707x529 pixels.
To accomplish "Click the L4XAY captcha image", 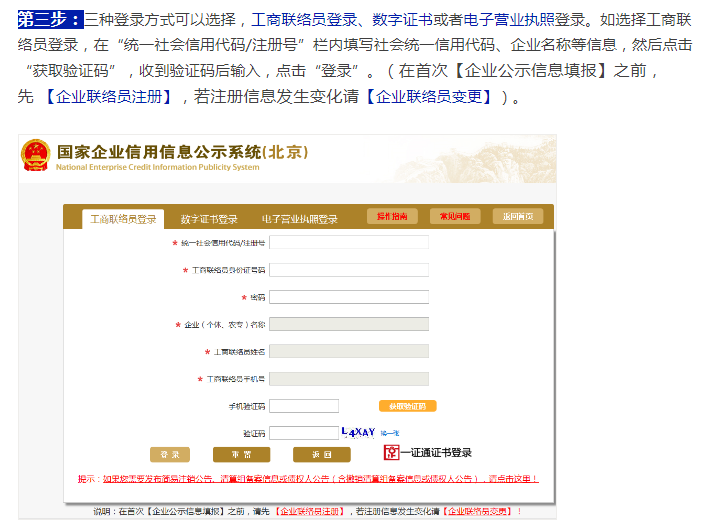I will pyautogui.click(x=358, y=432).
